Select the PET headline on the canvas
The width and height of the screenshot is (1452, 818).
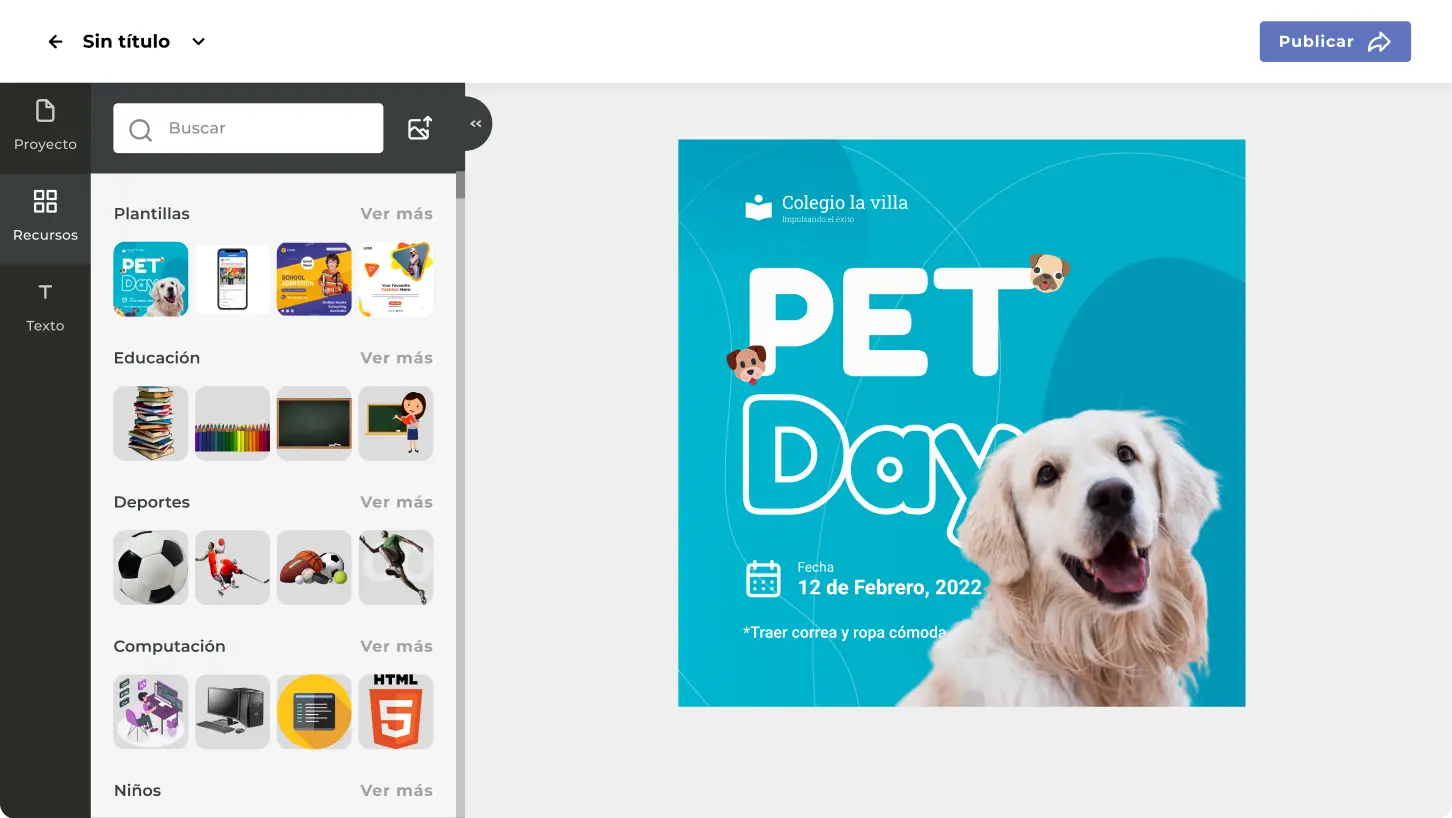coord(890,322)
